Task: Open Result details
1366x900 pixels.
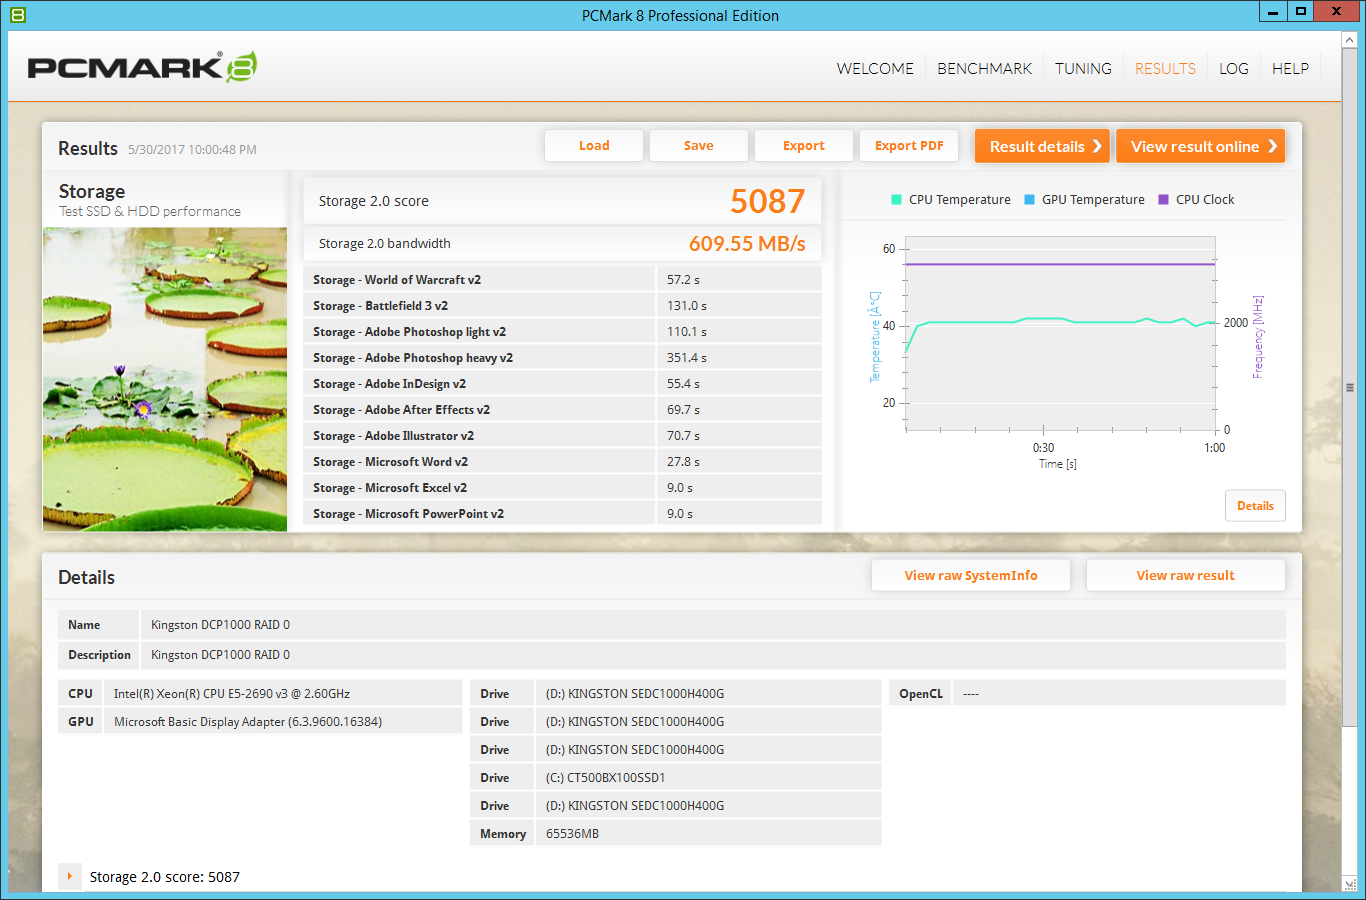Action: point(1042,146)
